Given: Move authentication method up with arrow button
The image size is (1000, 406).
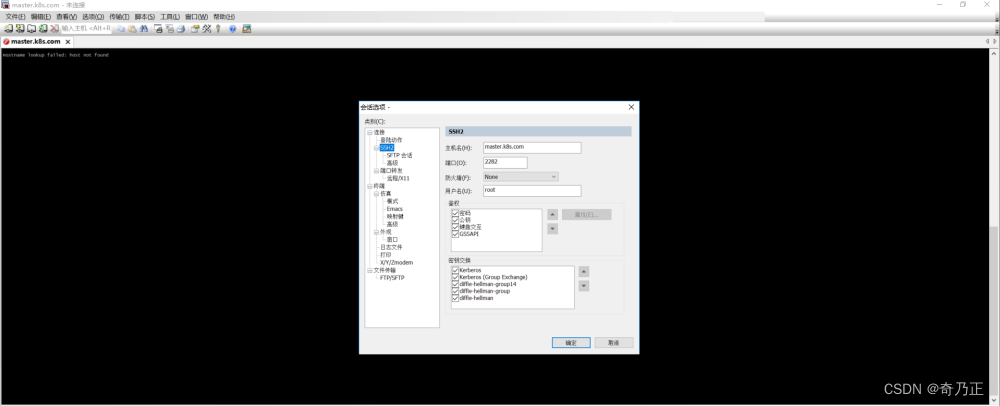Looking at the screenshot, I should (553, 214).
